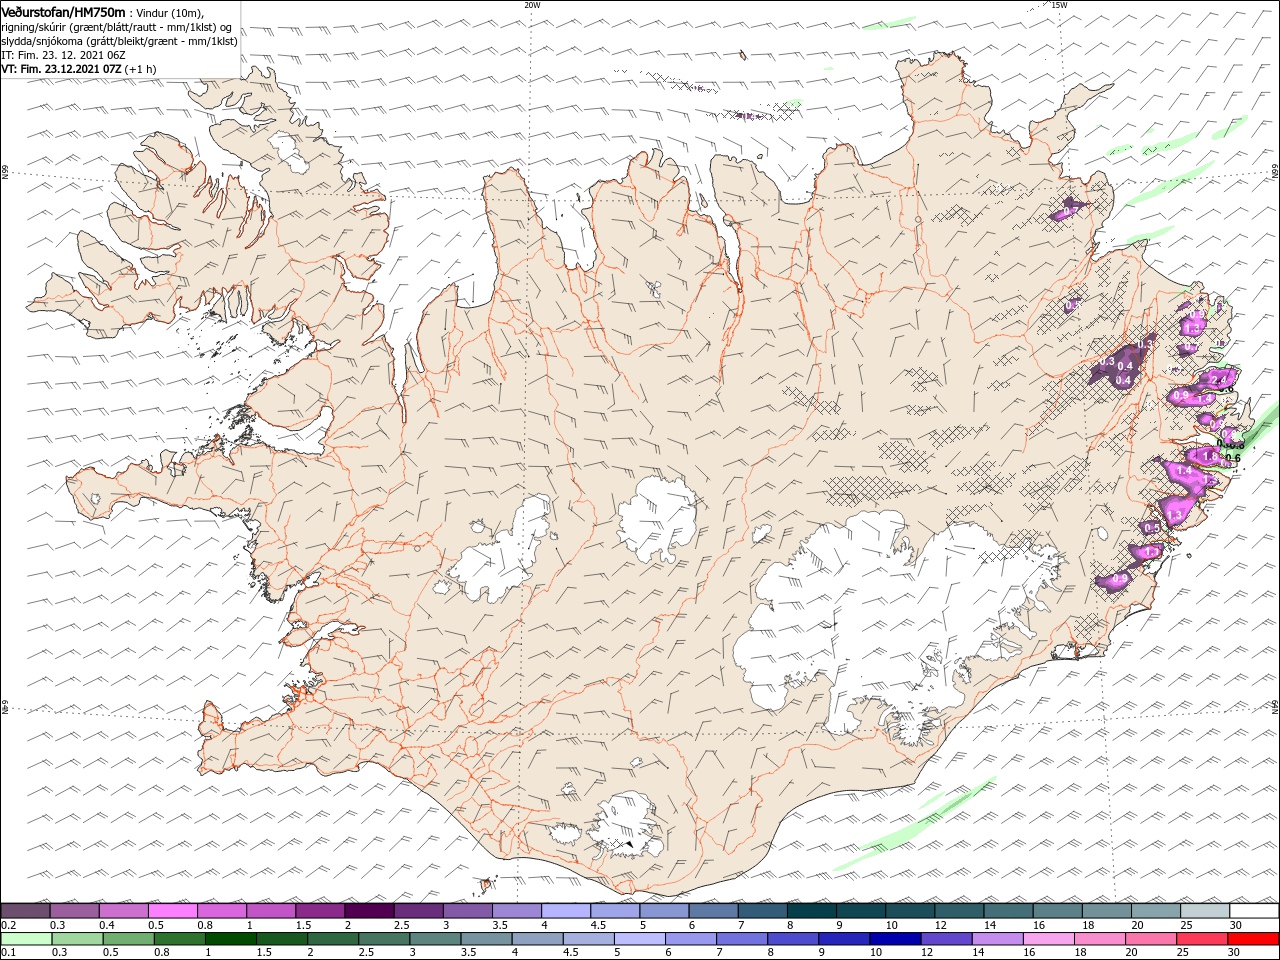Click the 2.4 snowfall value on east coast
Viewport: 1280px width, 960px height.
click(x=1218, y=380)
